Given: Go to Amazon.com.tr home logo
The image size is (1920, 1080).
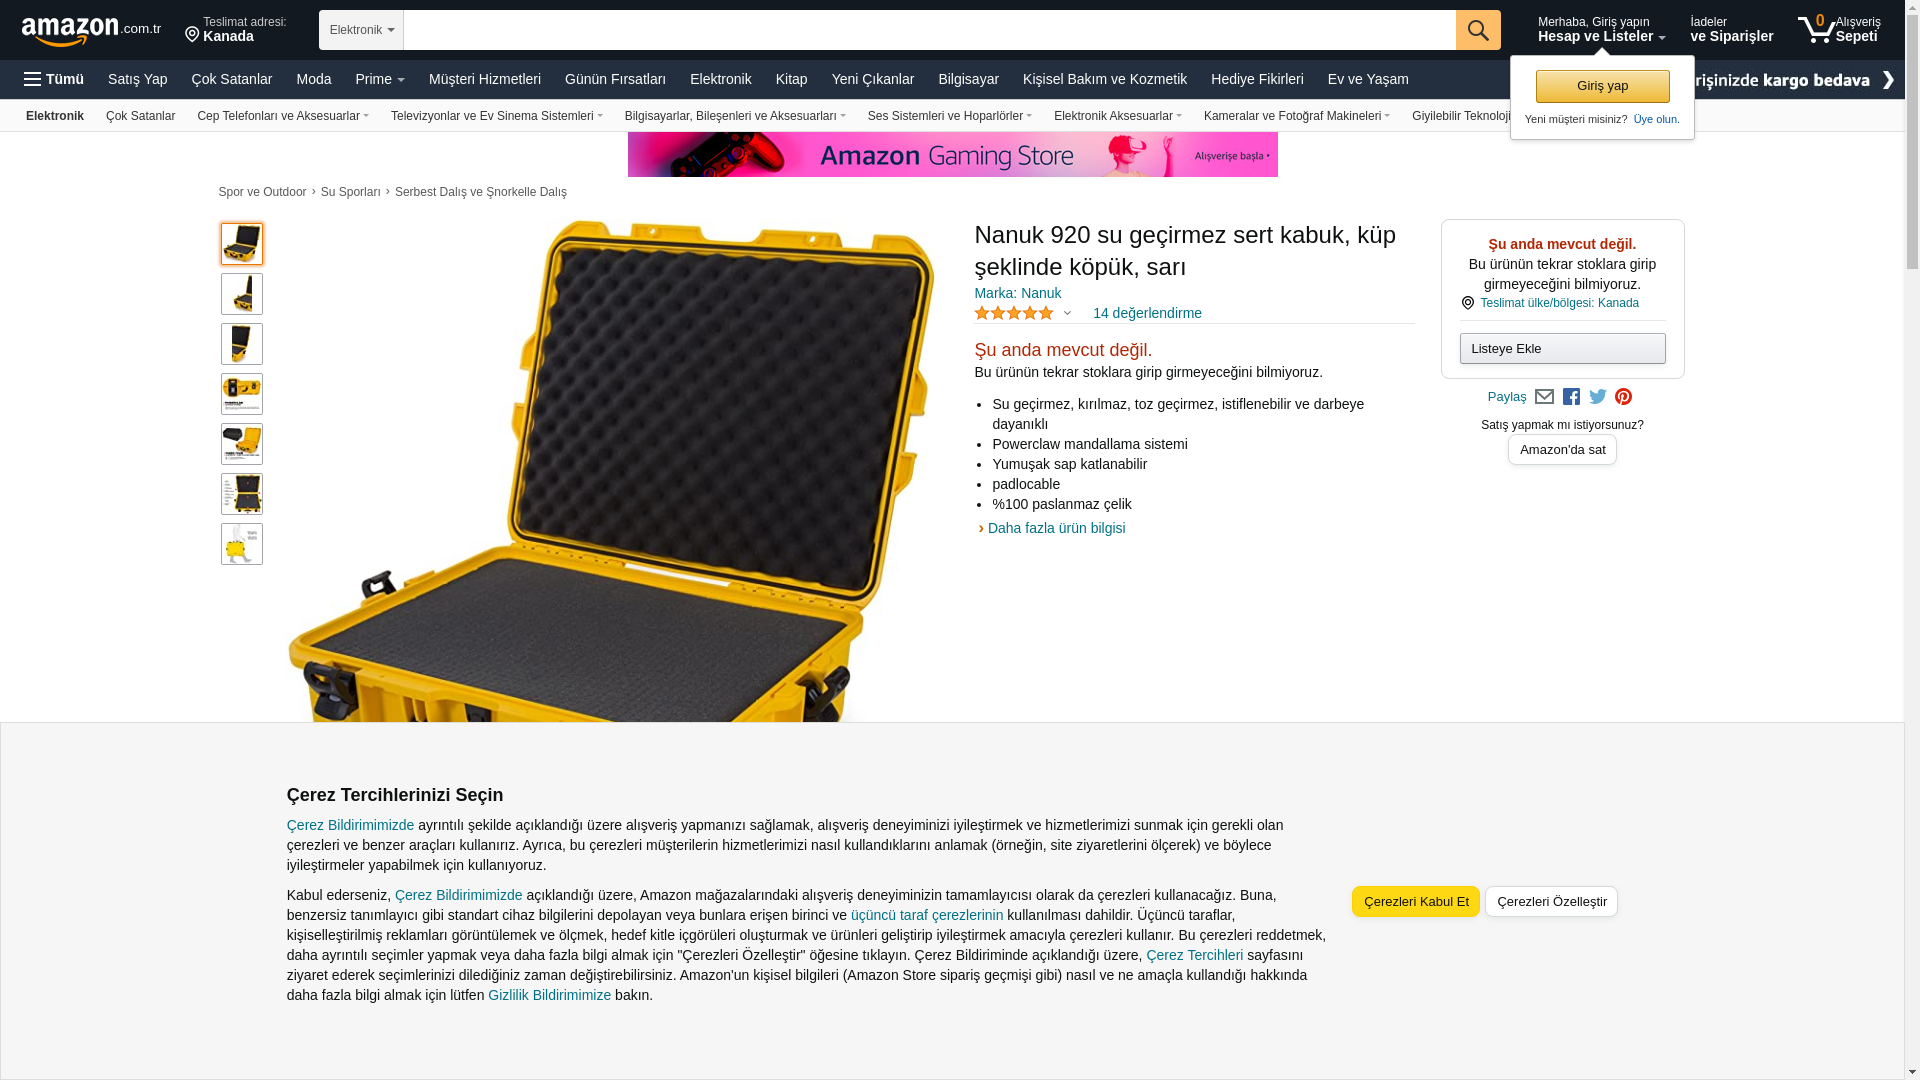Looking at the screenshot, I should (91, 31).
